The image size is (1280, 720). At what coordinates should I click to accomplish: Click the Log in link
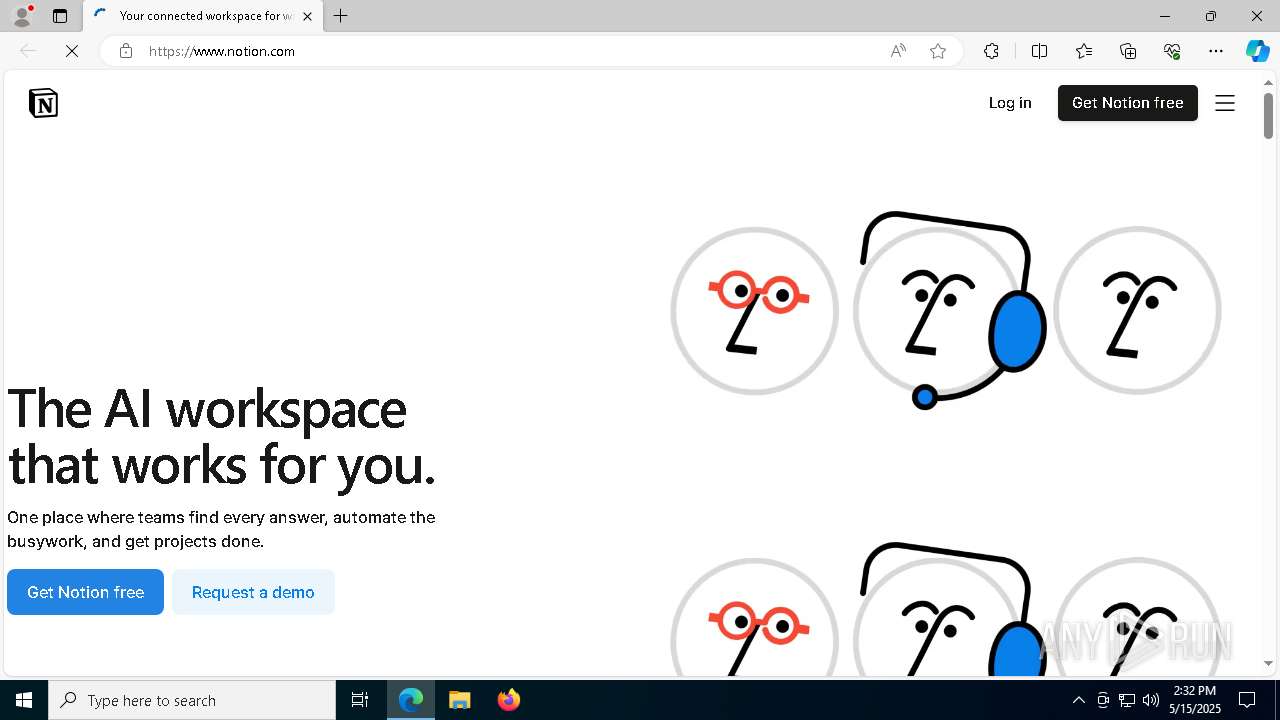pyautogui.click(x=1010, y=103)
